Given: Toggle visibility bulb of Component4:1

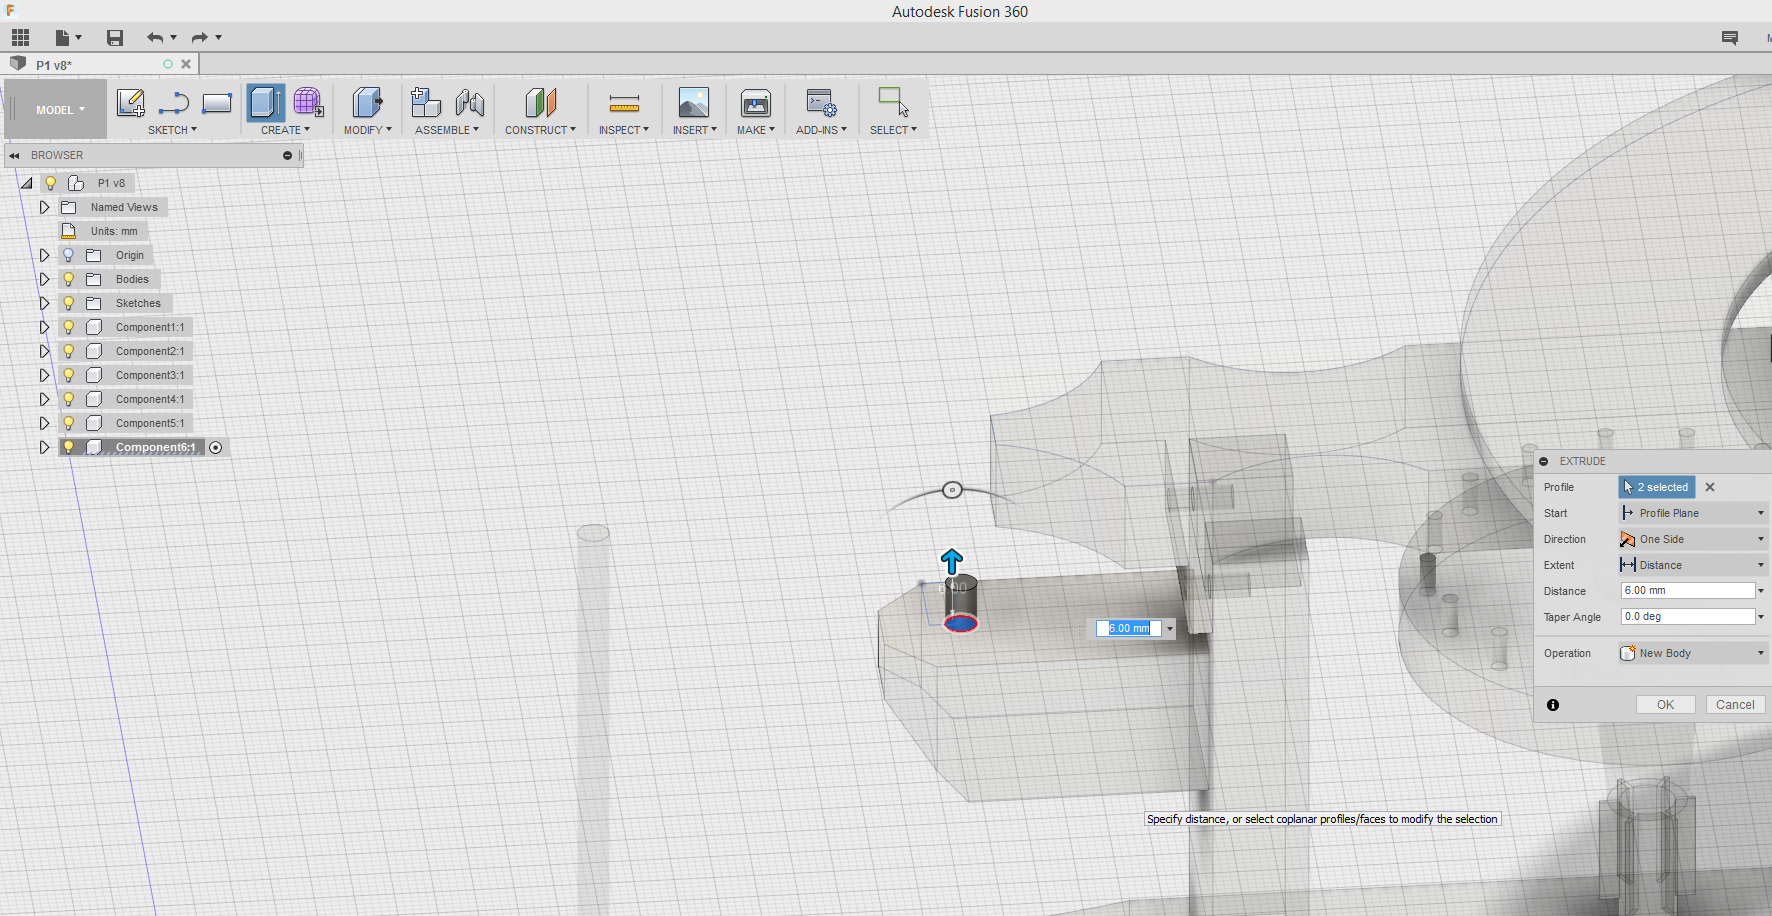Looking at the screenshot, I should click(x=68, y=399).
